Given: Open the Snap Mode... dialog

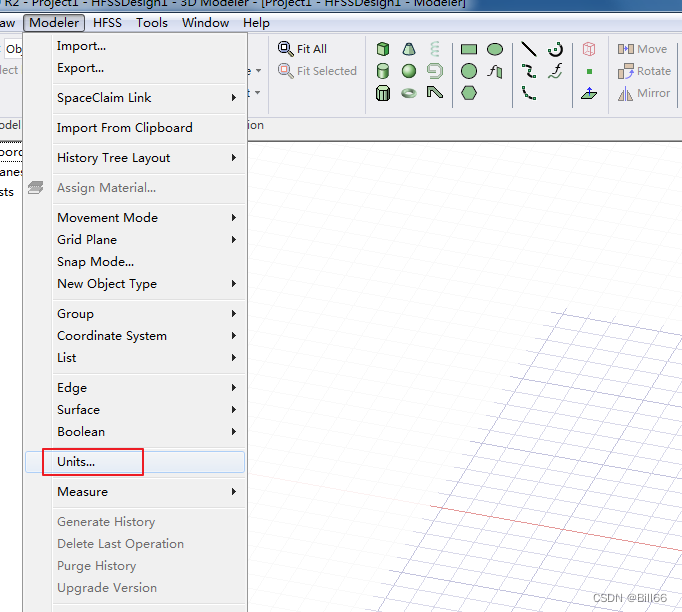Looking at the screenshot, I should coord(135,262).
